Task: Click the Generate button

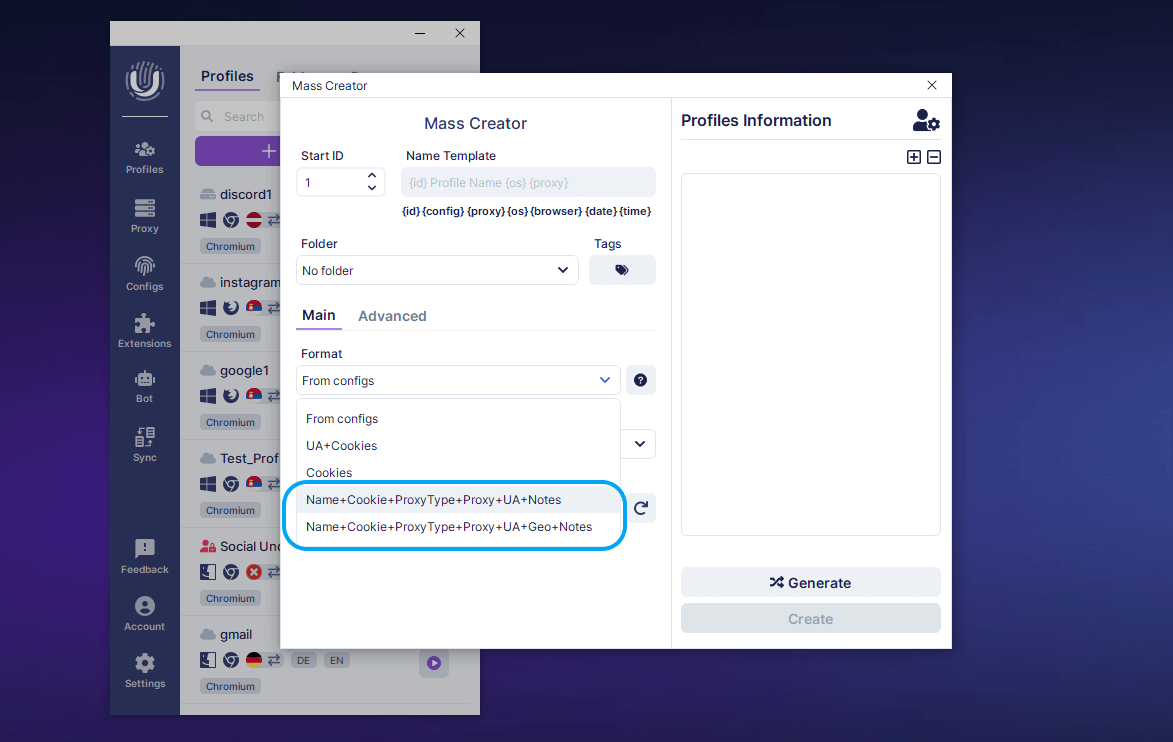Action: 810,582
